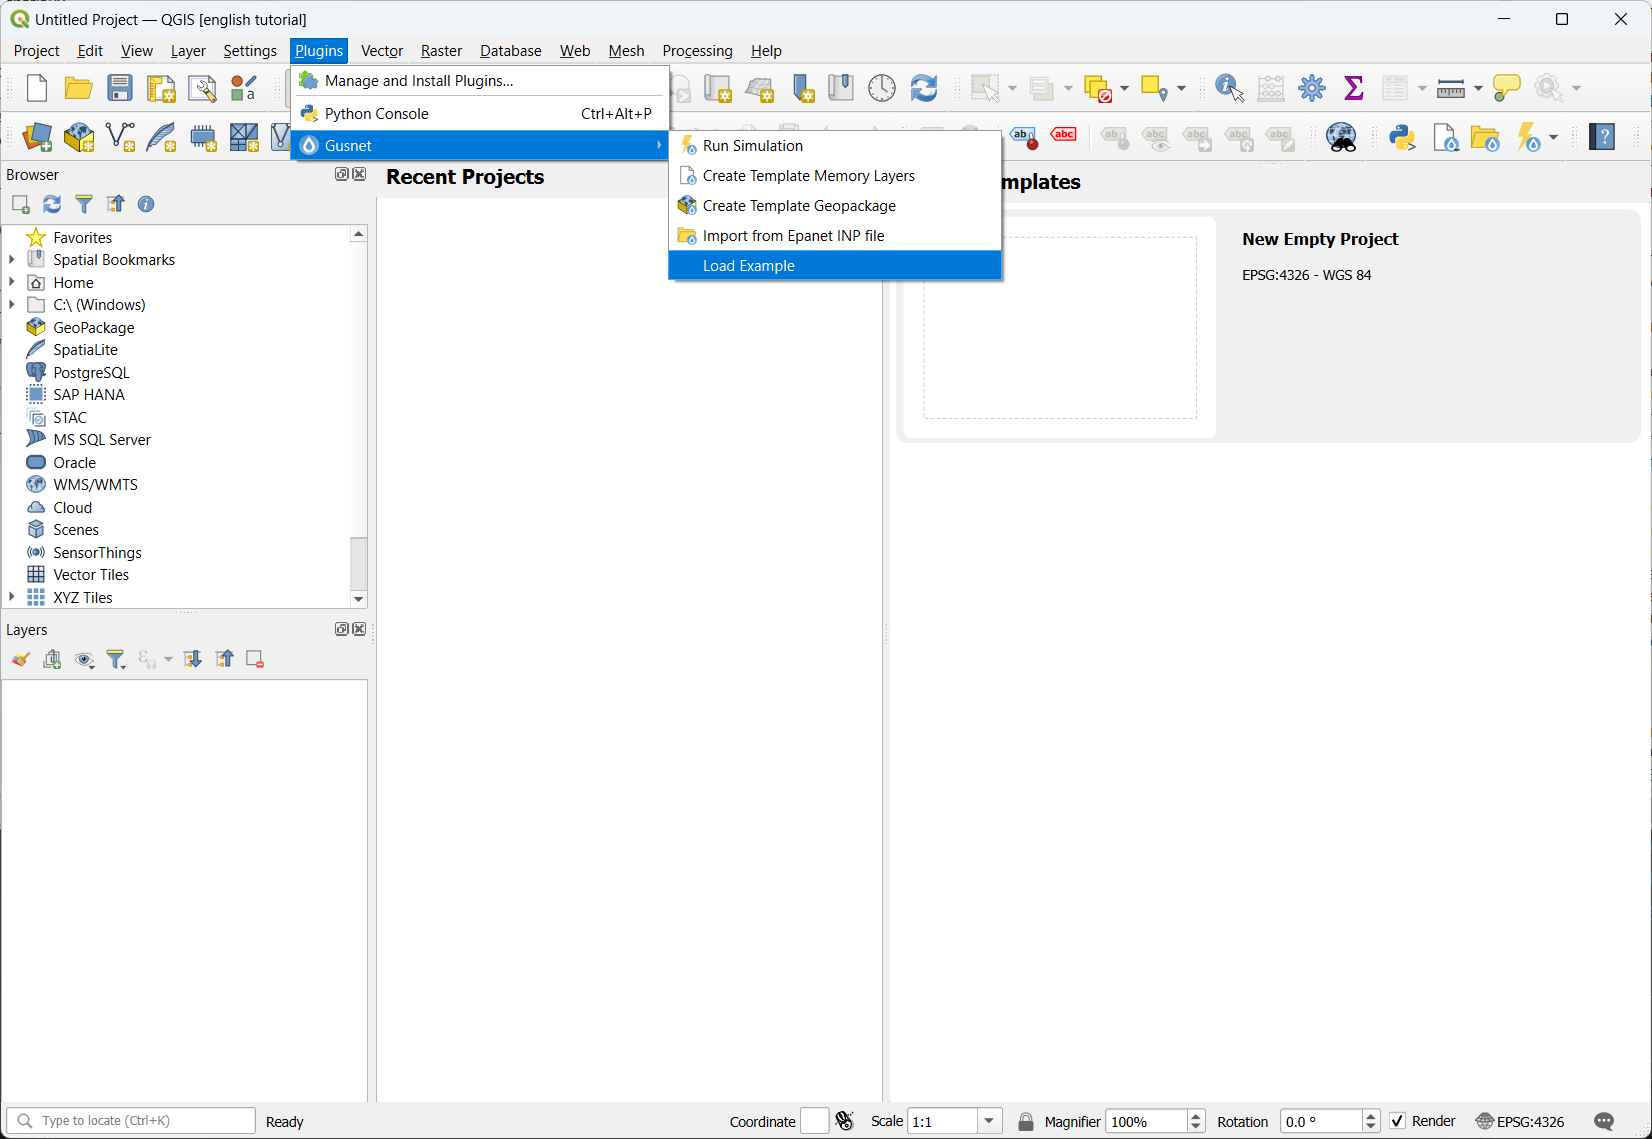
Task: Expand the XYZ Tiles tree item
Action: click(12, 597)
